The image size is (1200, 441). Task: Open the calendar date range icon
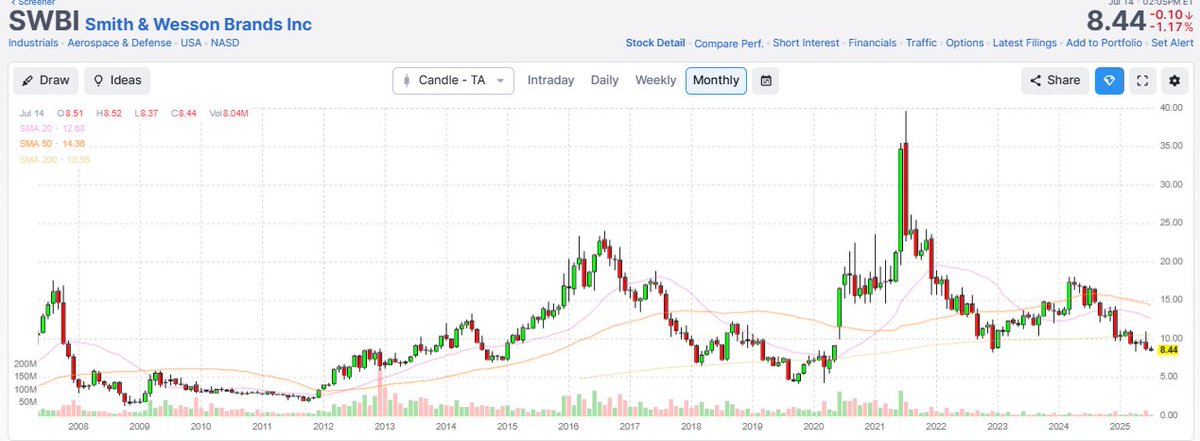pyautogui.click(x=765, y=80)
